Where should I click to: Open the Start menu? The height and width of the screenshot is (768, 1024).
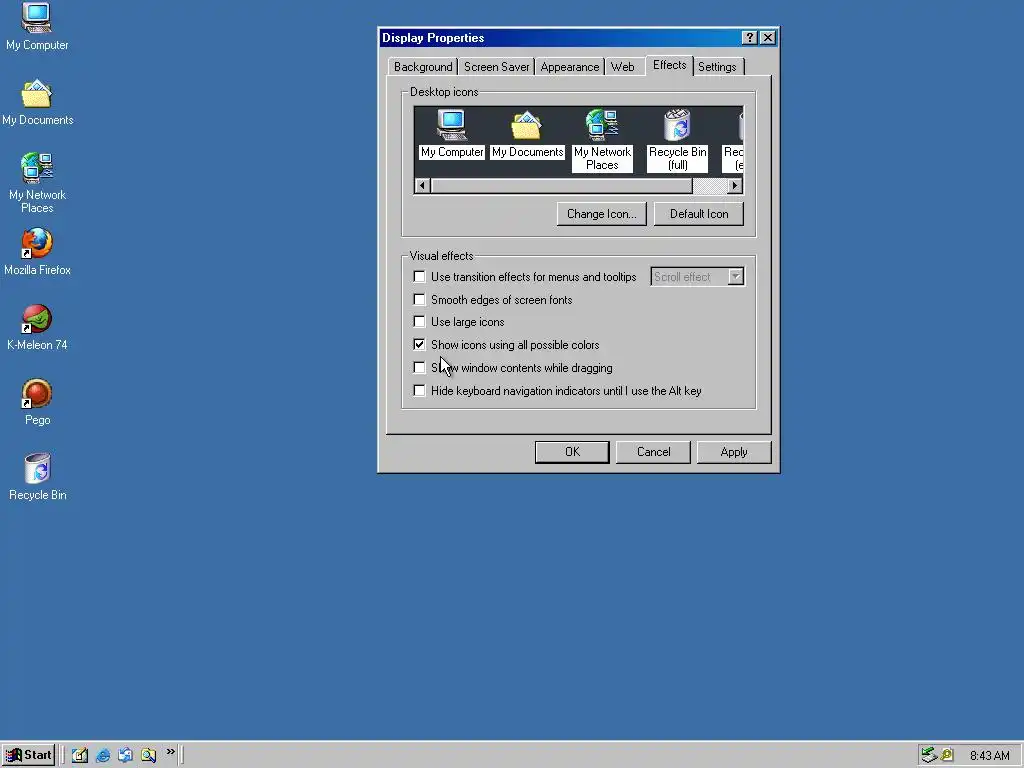click(28, 756)
